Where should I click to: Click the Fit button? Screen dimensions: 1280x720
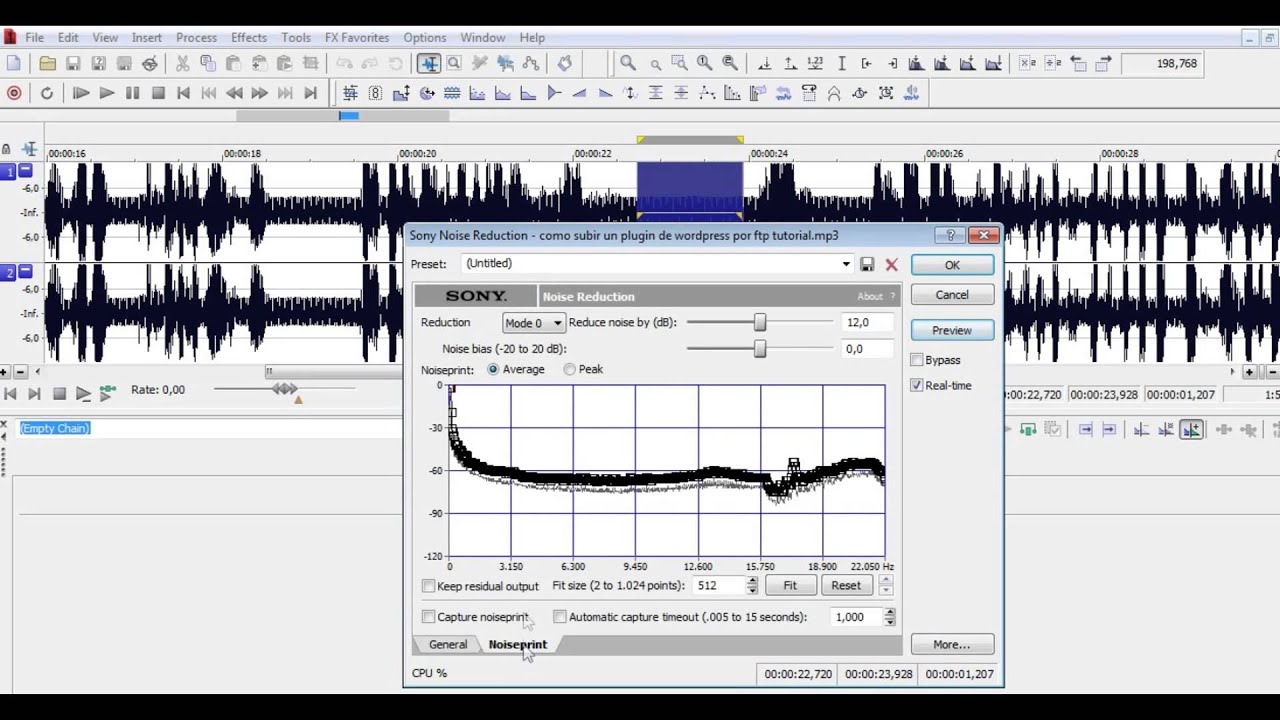tap(790, 586)
